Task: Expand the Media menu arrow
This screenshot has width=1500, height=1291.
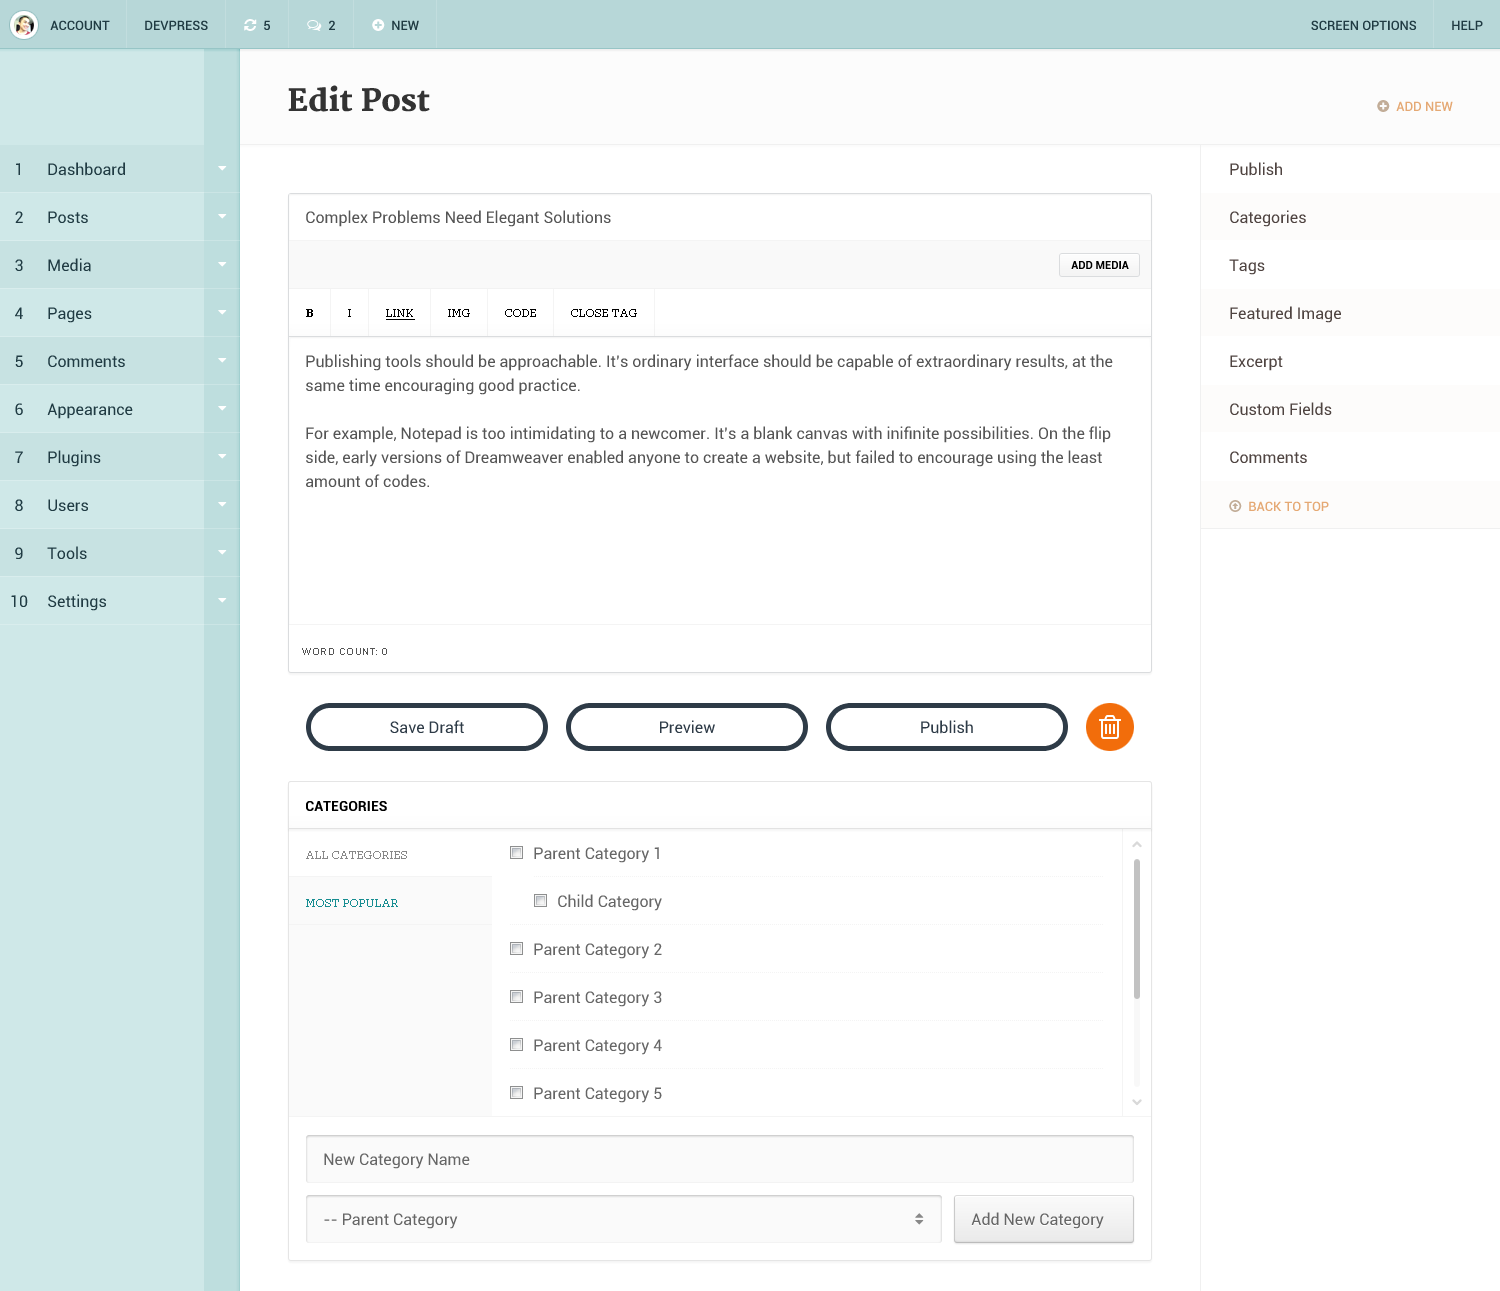Action: 222,265
